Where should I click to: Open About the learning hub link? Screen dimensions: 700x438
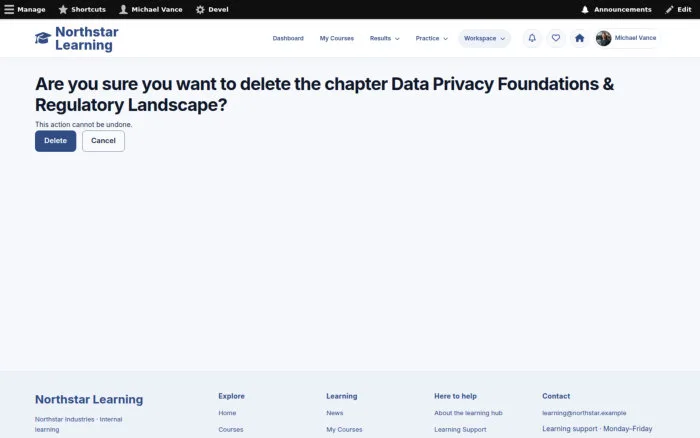468,413
